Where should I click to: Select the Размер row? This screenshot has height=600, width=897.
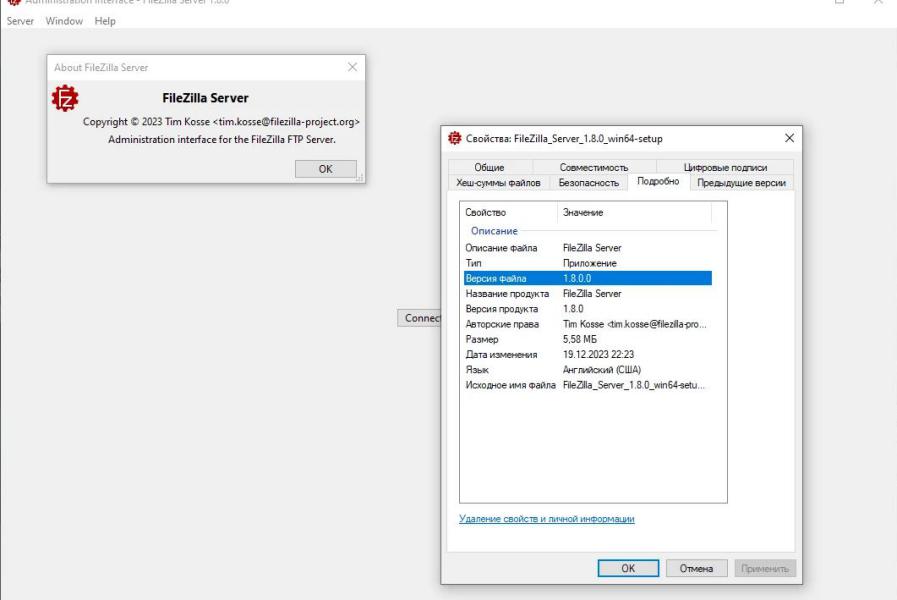click(588, 339)
